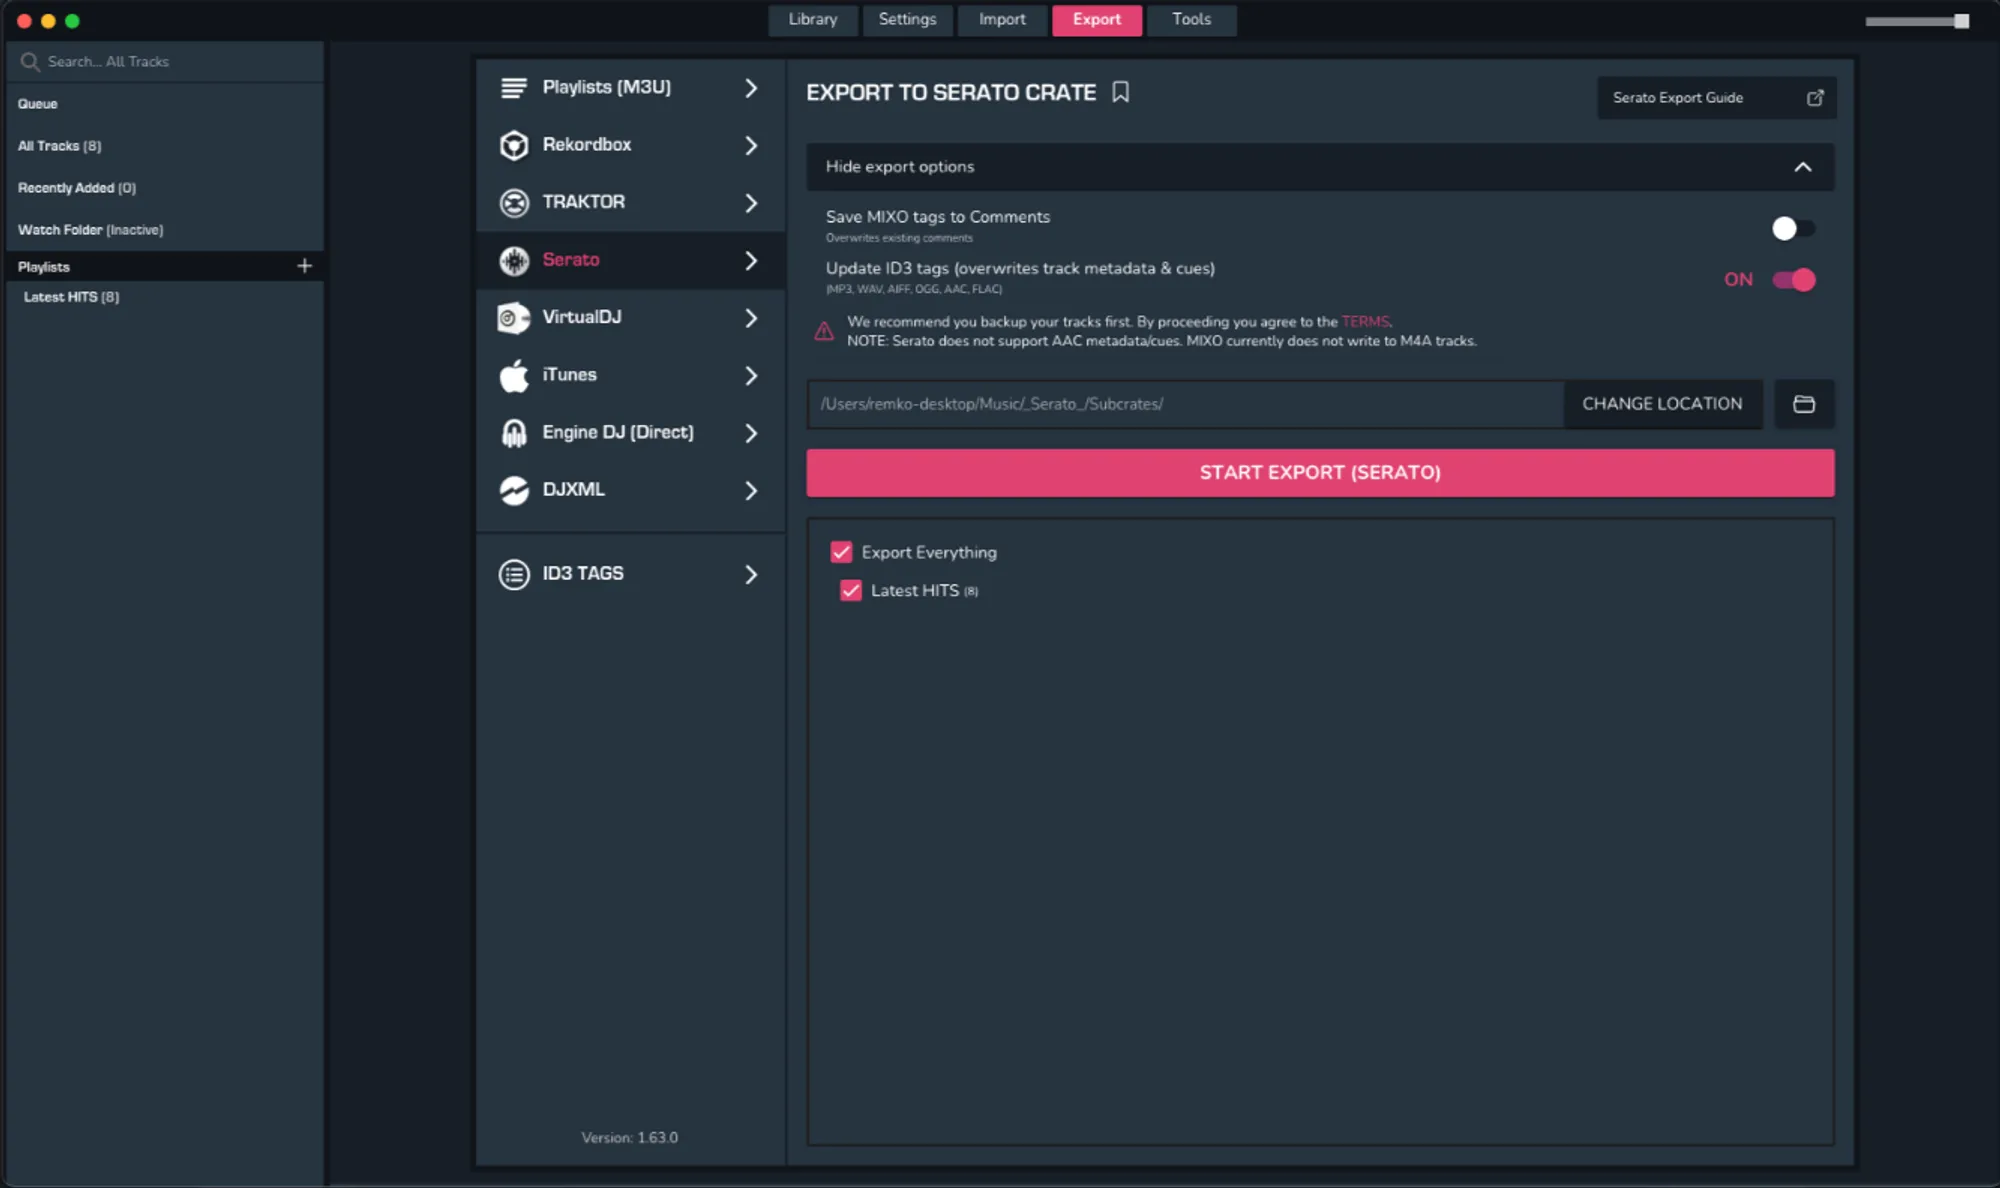Collapse Hide export options panel
This screenshot has width=2000, height=1188.
point(1802,167)
